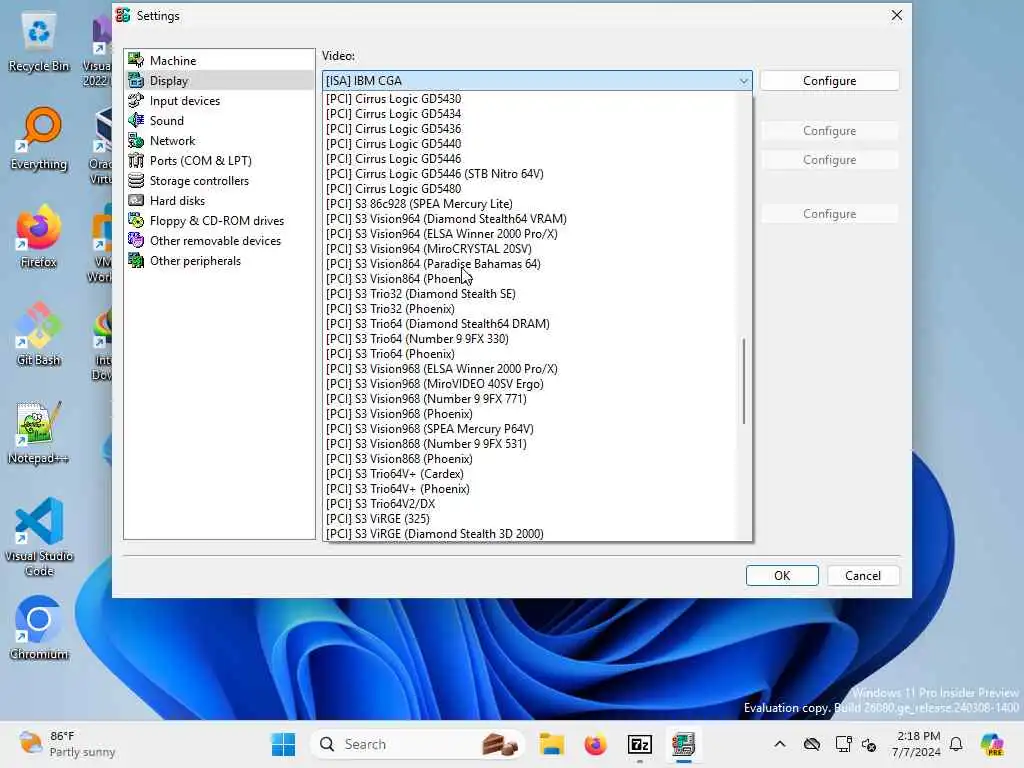The width and height of the screenshot is (1024, 768).
Task: Select the Floppy & CD-ROM drives icon
Action: [136, 221]
